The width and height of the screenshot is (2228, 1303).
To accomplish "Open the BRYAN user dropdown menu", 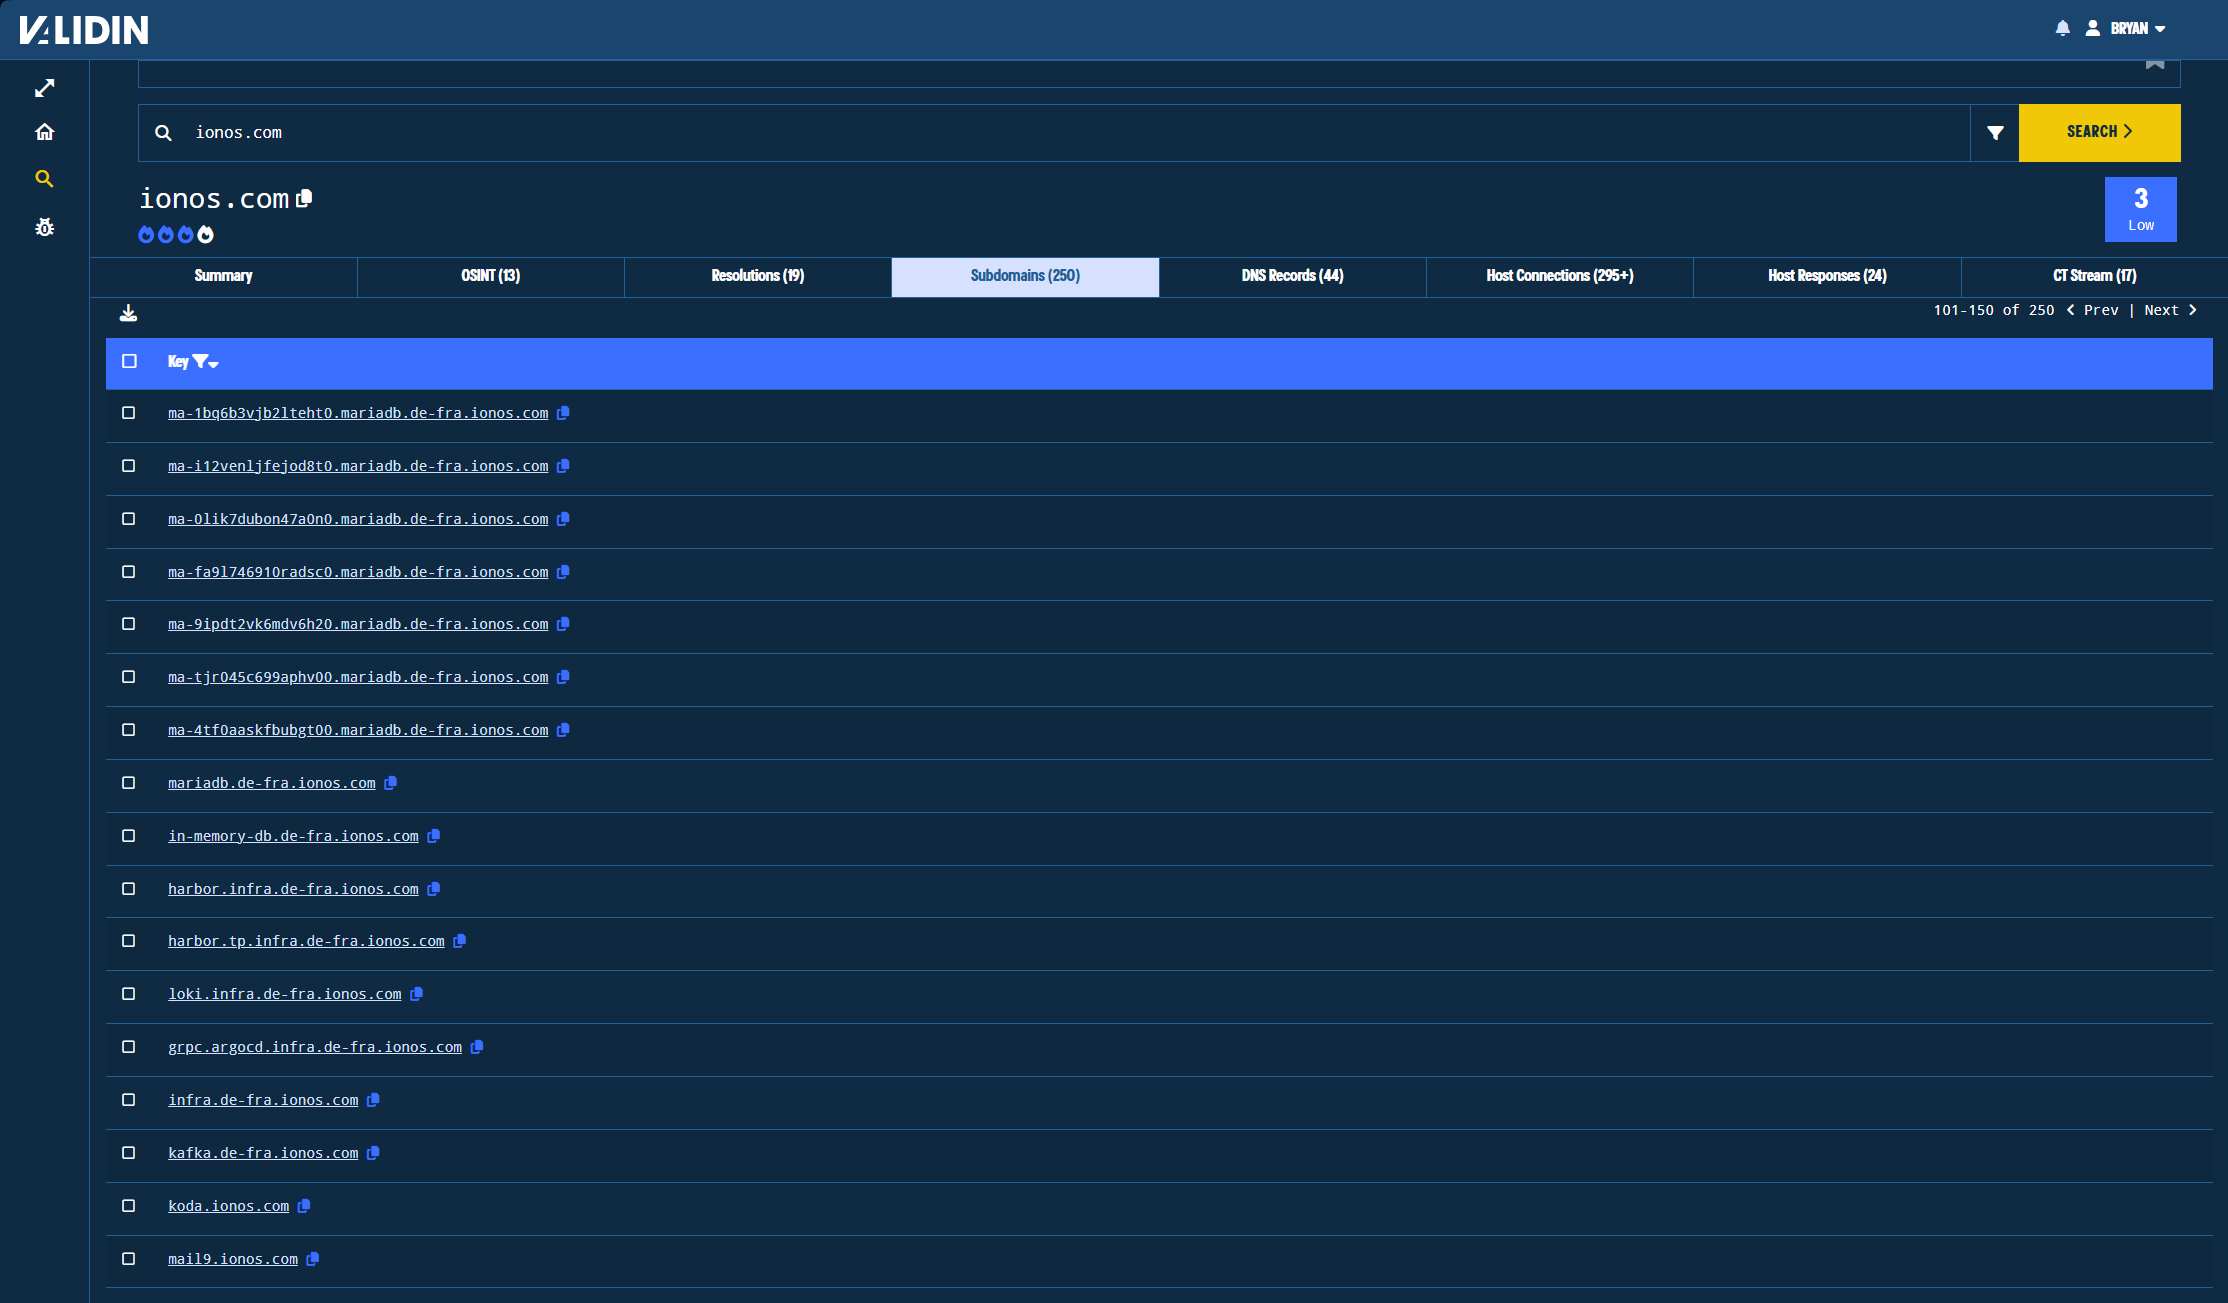I will tap(2137, 28).
